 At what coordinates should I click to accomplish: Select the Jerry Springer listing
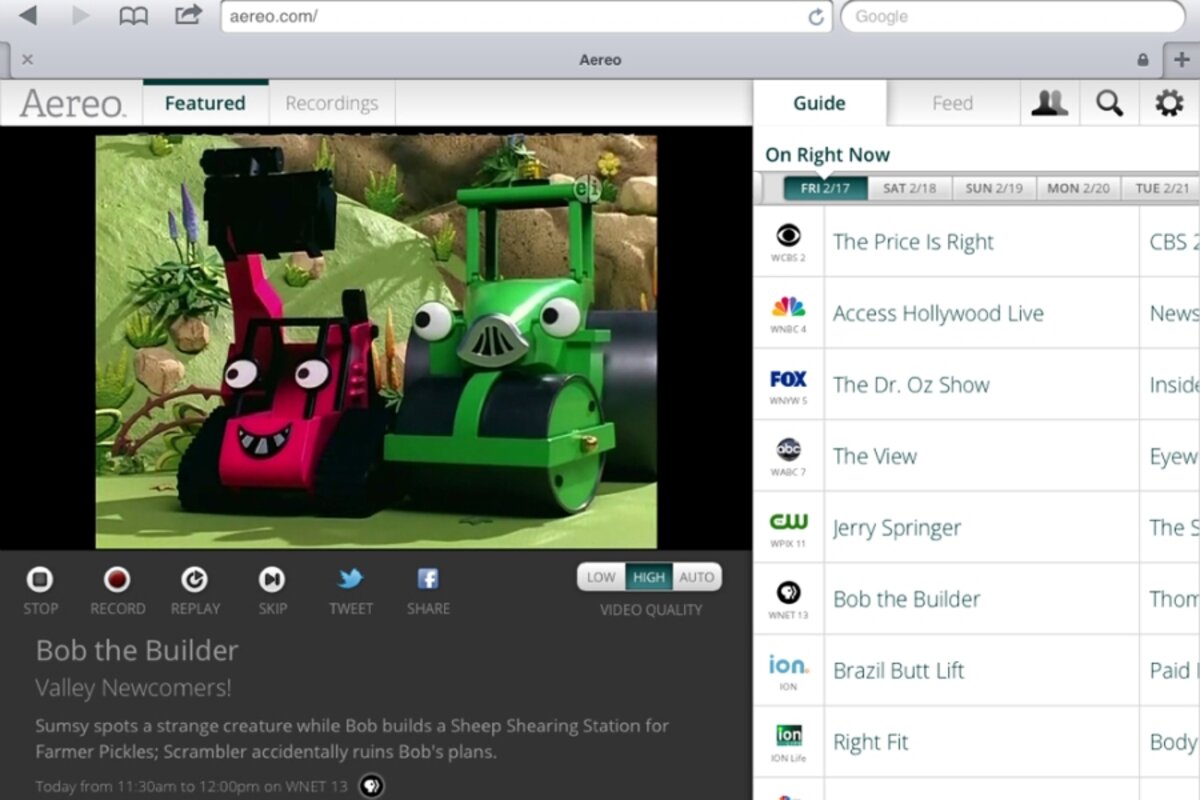[896, 528]
